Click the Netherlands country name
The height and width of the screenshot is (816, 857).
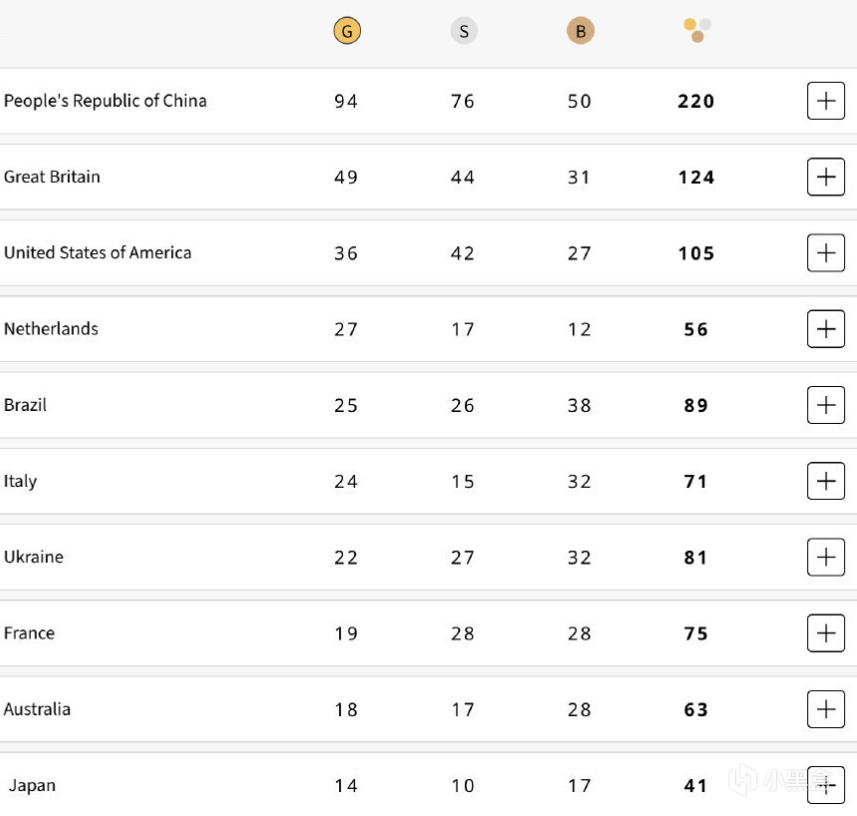coord(51,329)
